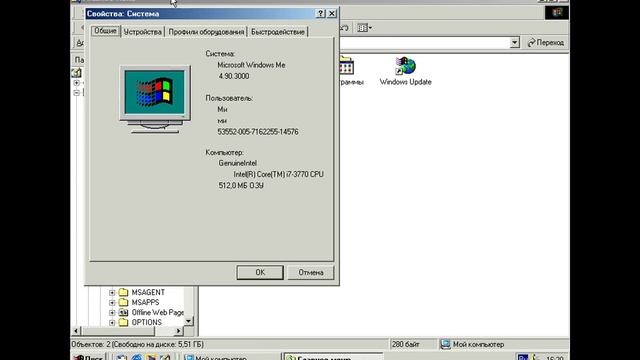Select the MSAPPS folder name

(145, 302)
